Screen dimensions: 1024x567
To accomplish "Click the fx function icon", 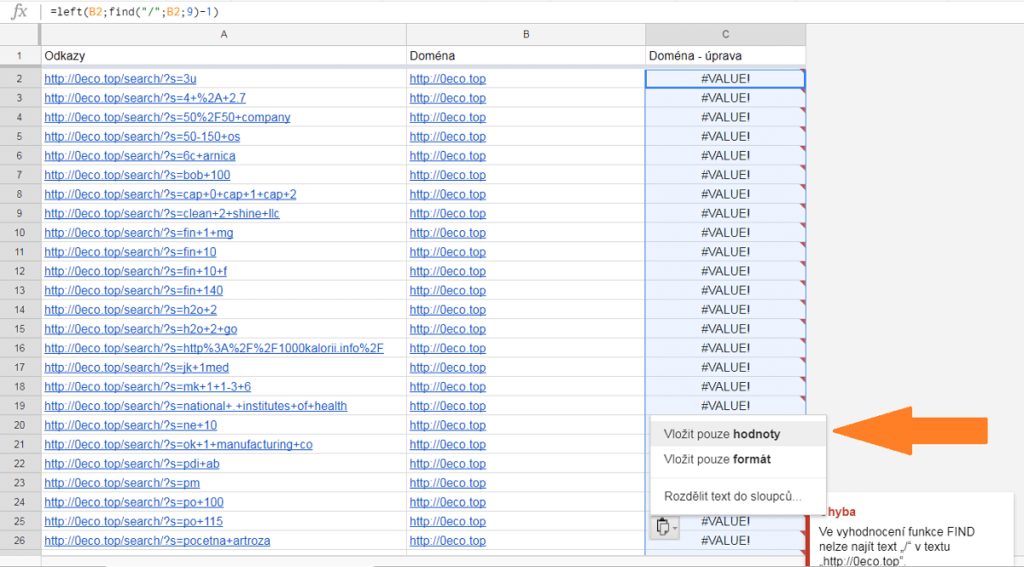I will 19,12.
